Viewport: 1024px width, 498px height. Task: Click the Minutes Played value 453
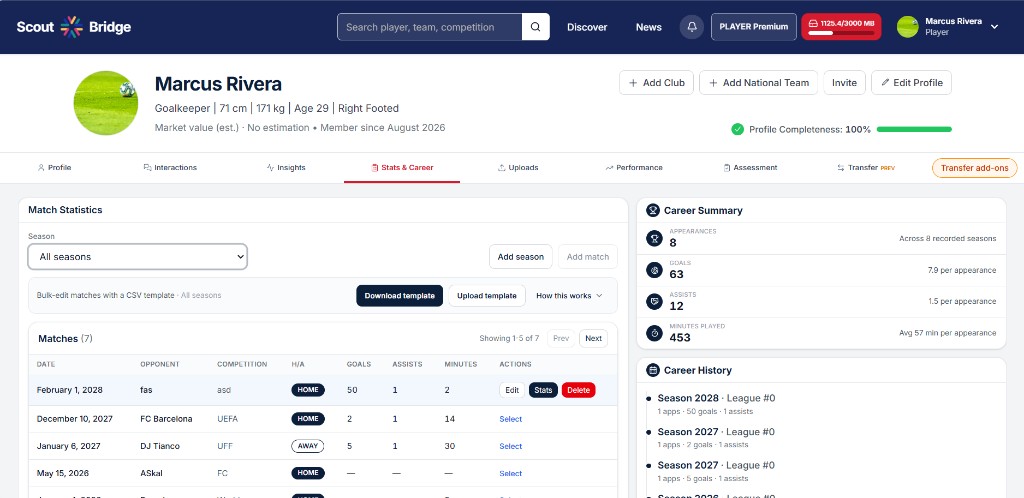(680, 337)
